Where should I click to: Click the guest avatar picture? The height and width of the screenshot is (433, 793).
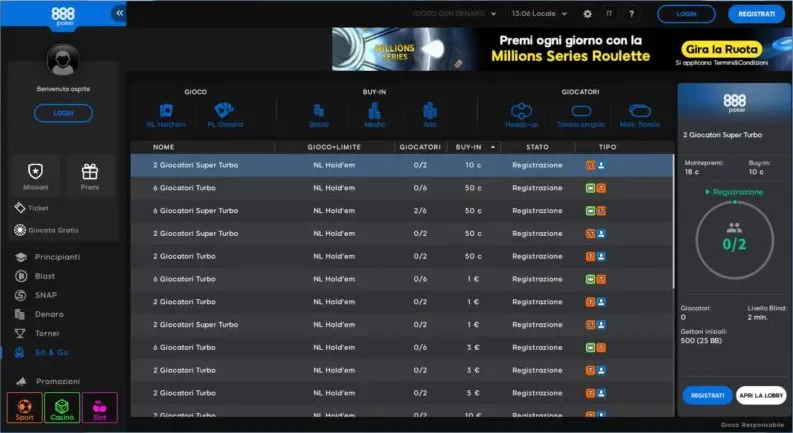[63, 60]
